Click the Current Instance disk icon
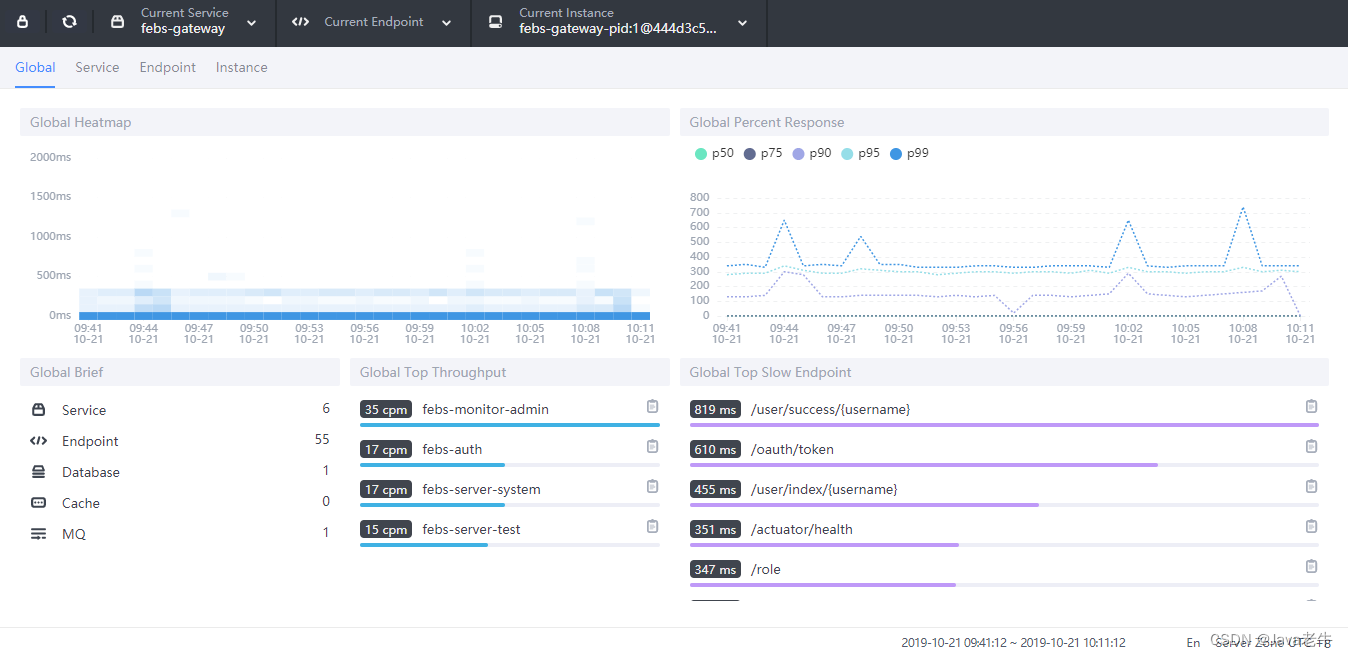Image resolution: width=1348 pixels, height=656 pixels. click(x=495, y=22)
